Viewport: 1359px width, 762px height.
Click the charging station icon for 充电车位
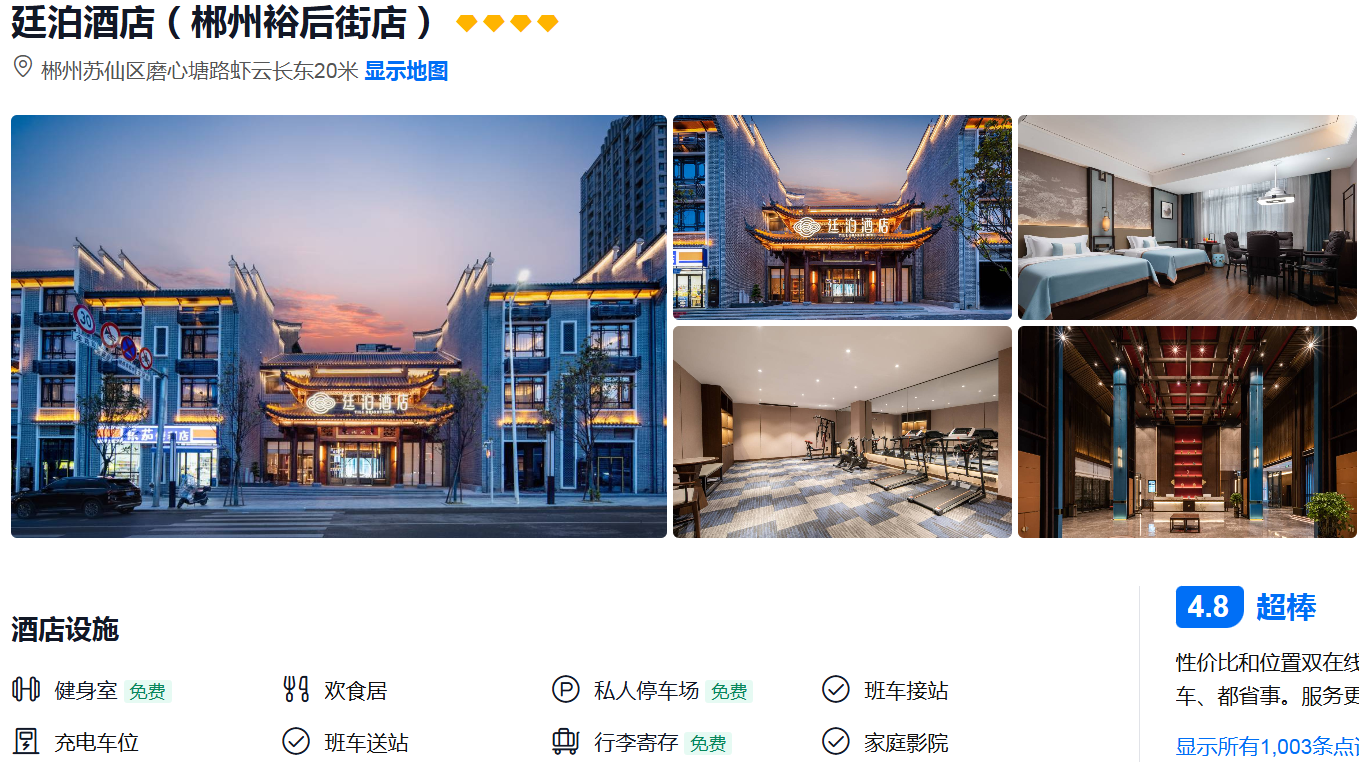(x=26, y=741)
